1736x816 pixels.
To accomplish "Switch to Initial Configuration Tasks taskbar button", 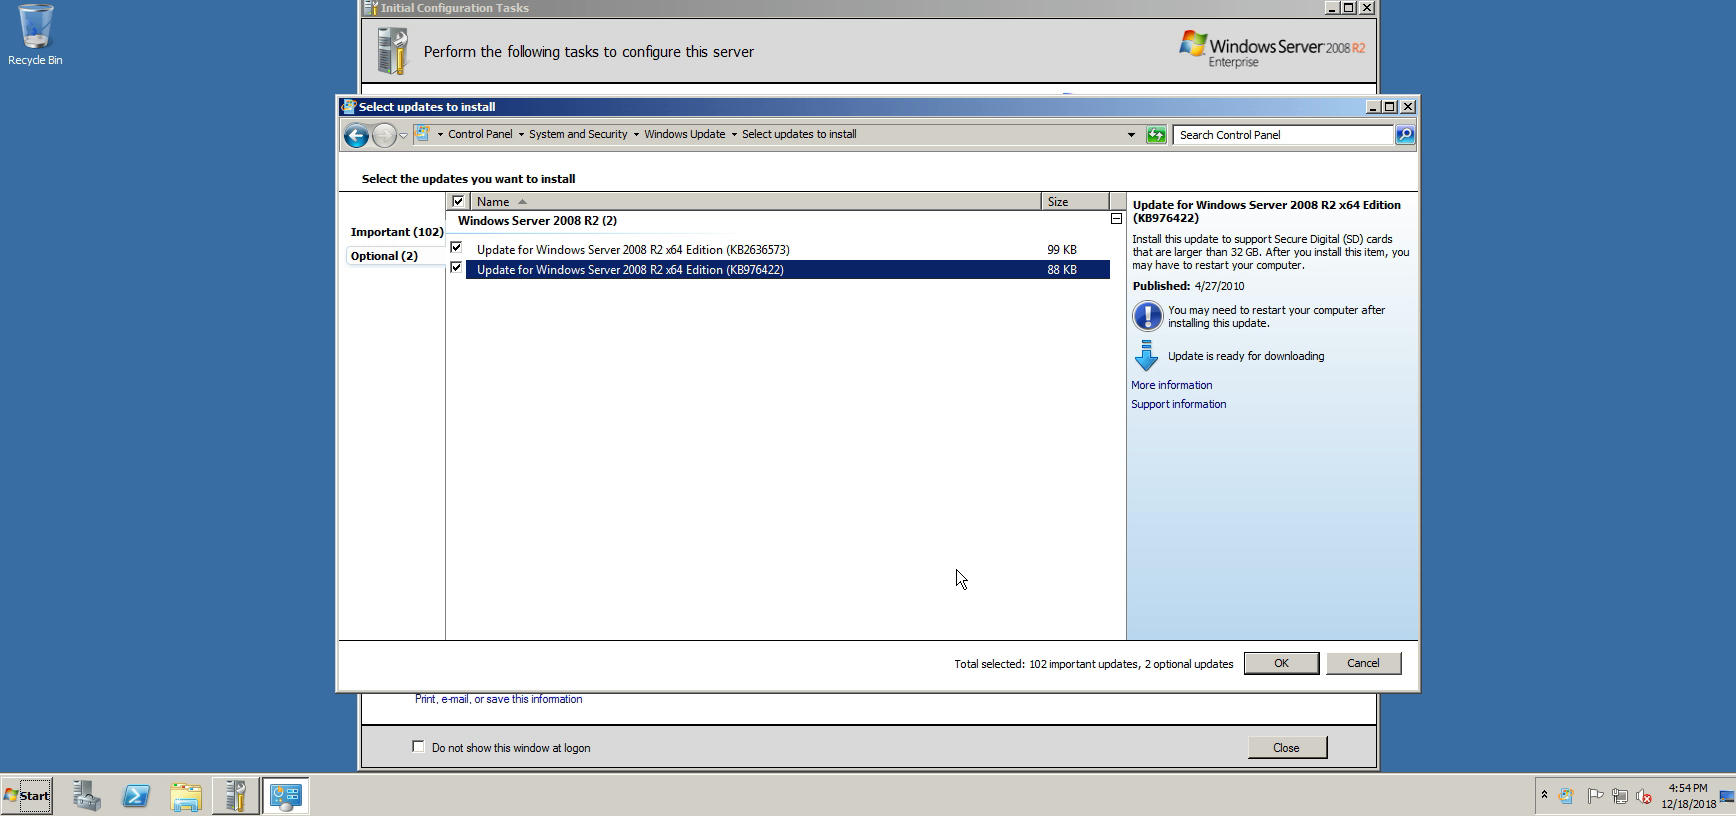I will [x=235, y=796].
